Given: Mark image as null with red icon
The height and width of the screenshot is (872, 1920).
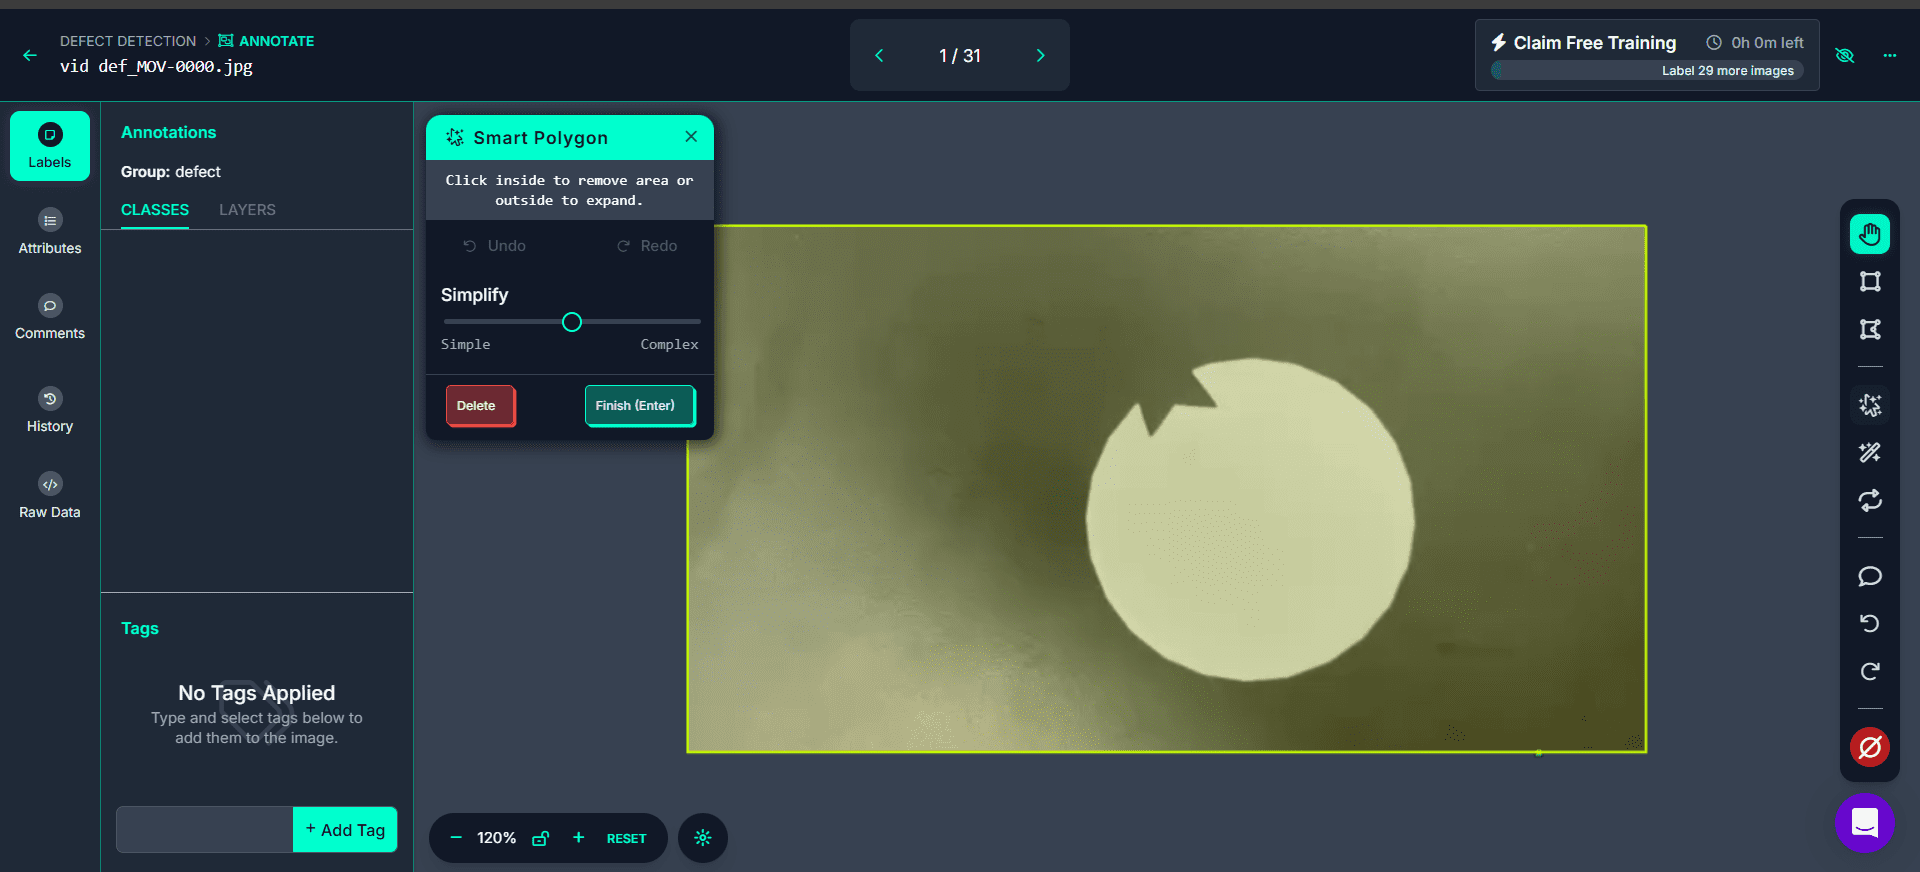Looking at the screenshot, I should coord(1869,747).
